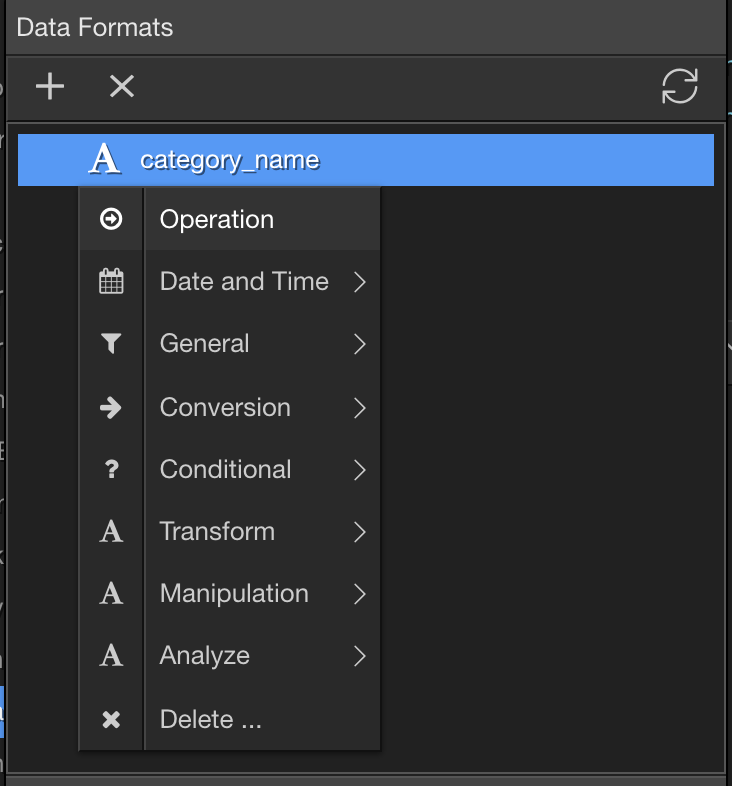
Task: Click the text type icon beside category_name
Action: [x=104, y=159]
